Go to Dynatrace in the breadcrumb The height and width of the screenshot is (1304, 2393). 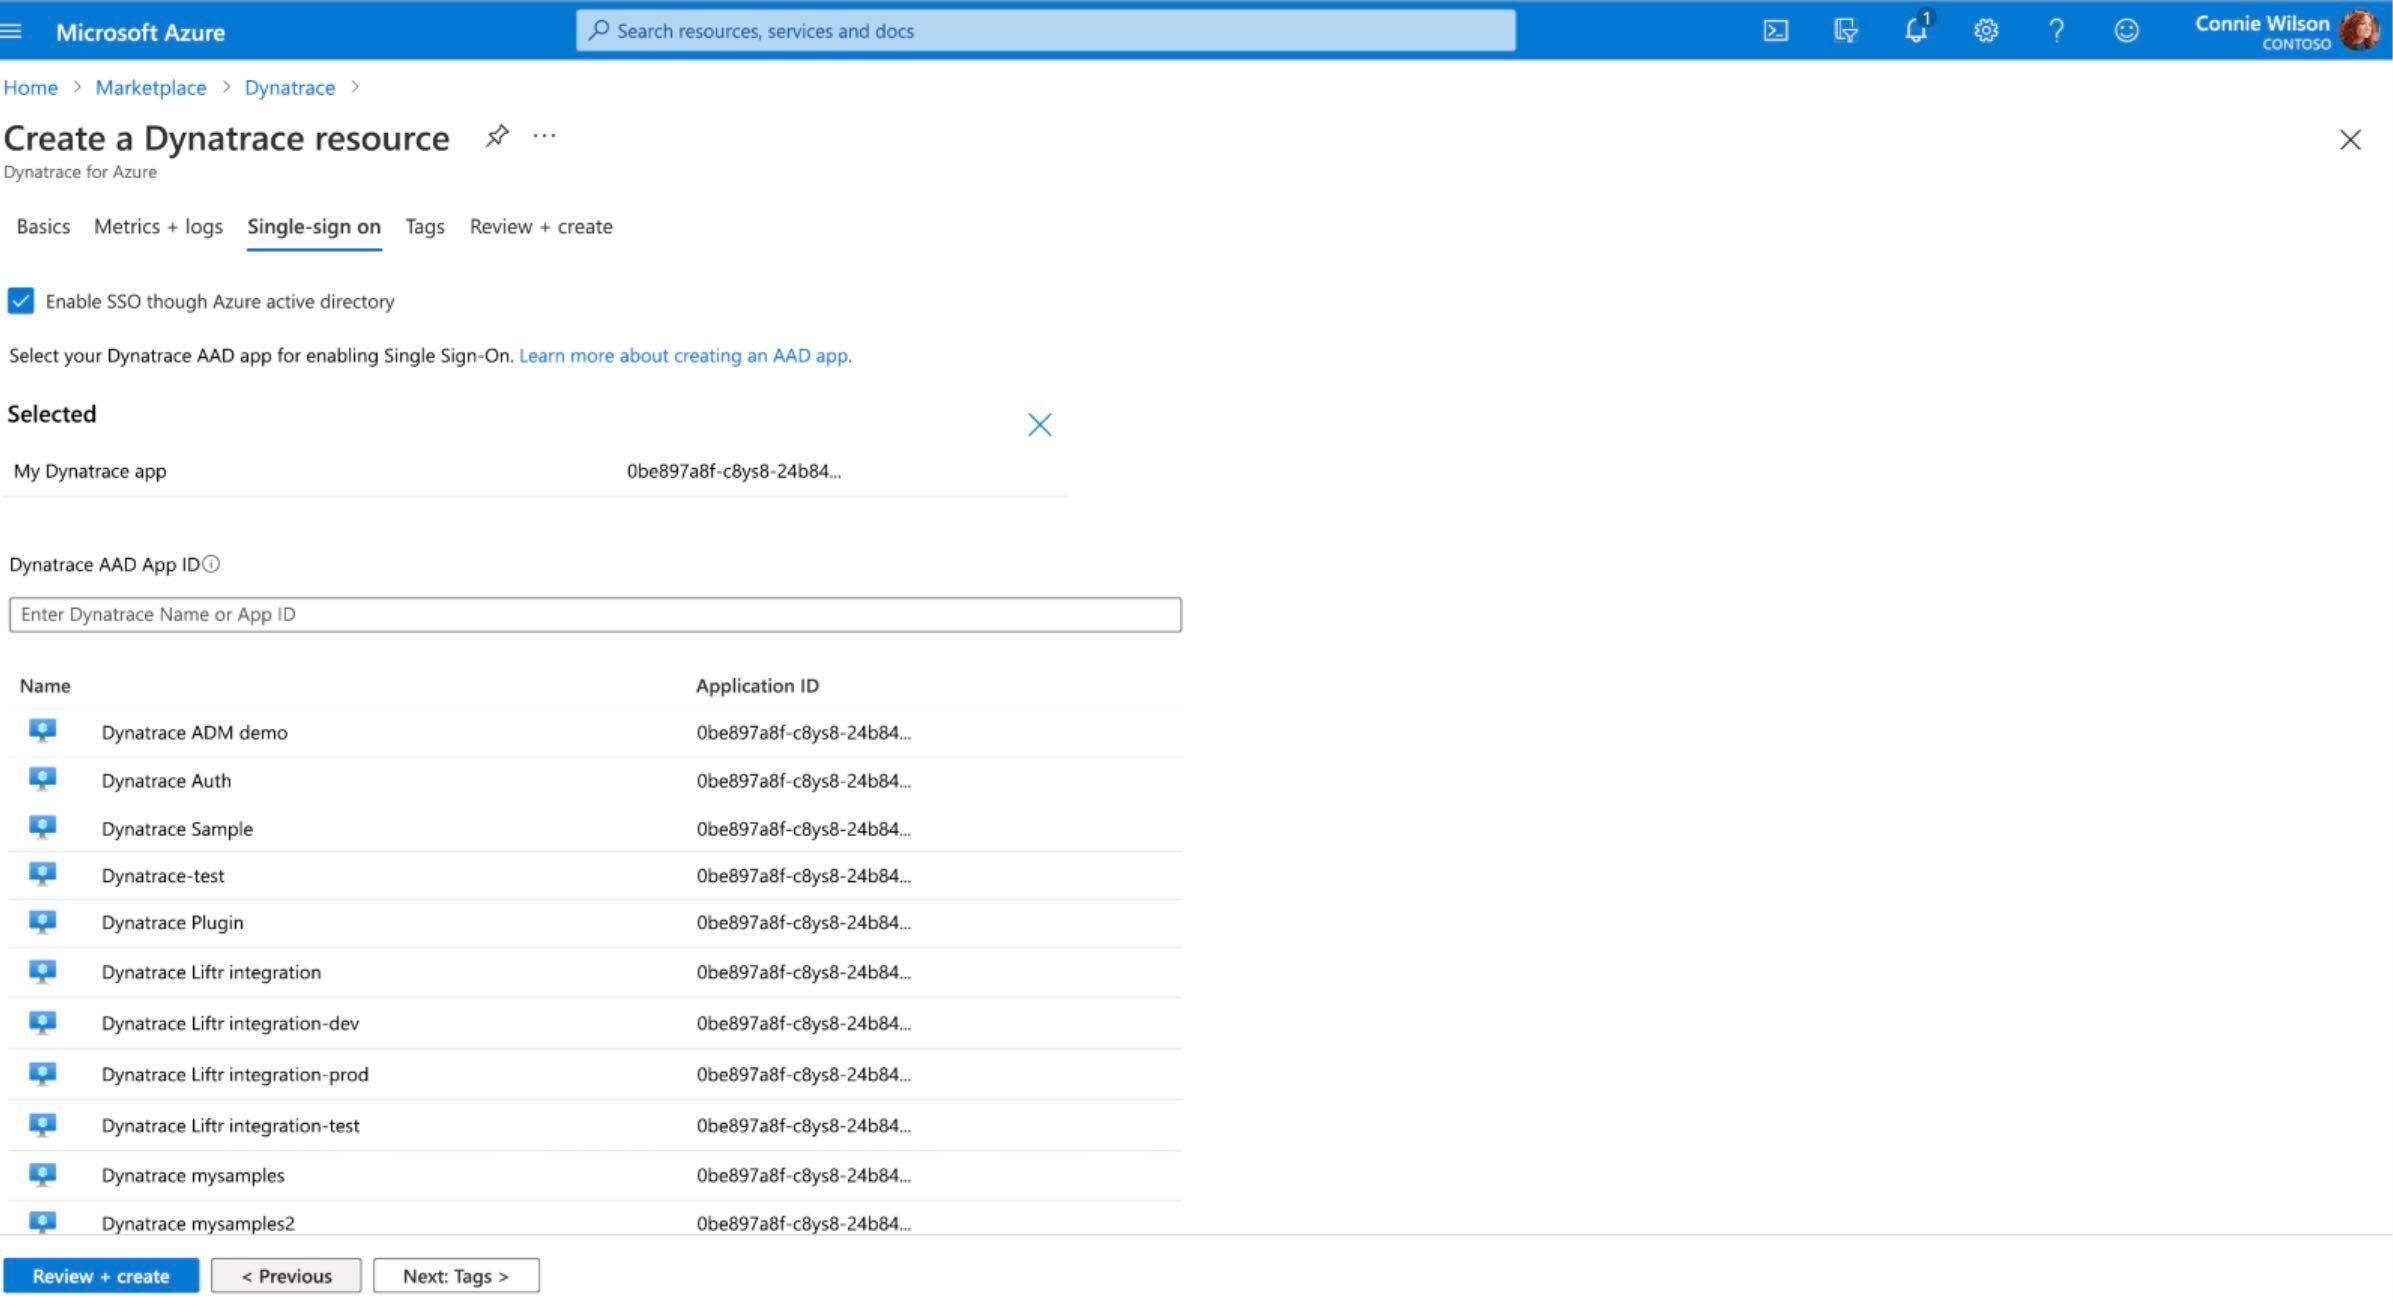[290, 88]
